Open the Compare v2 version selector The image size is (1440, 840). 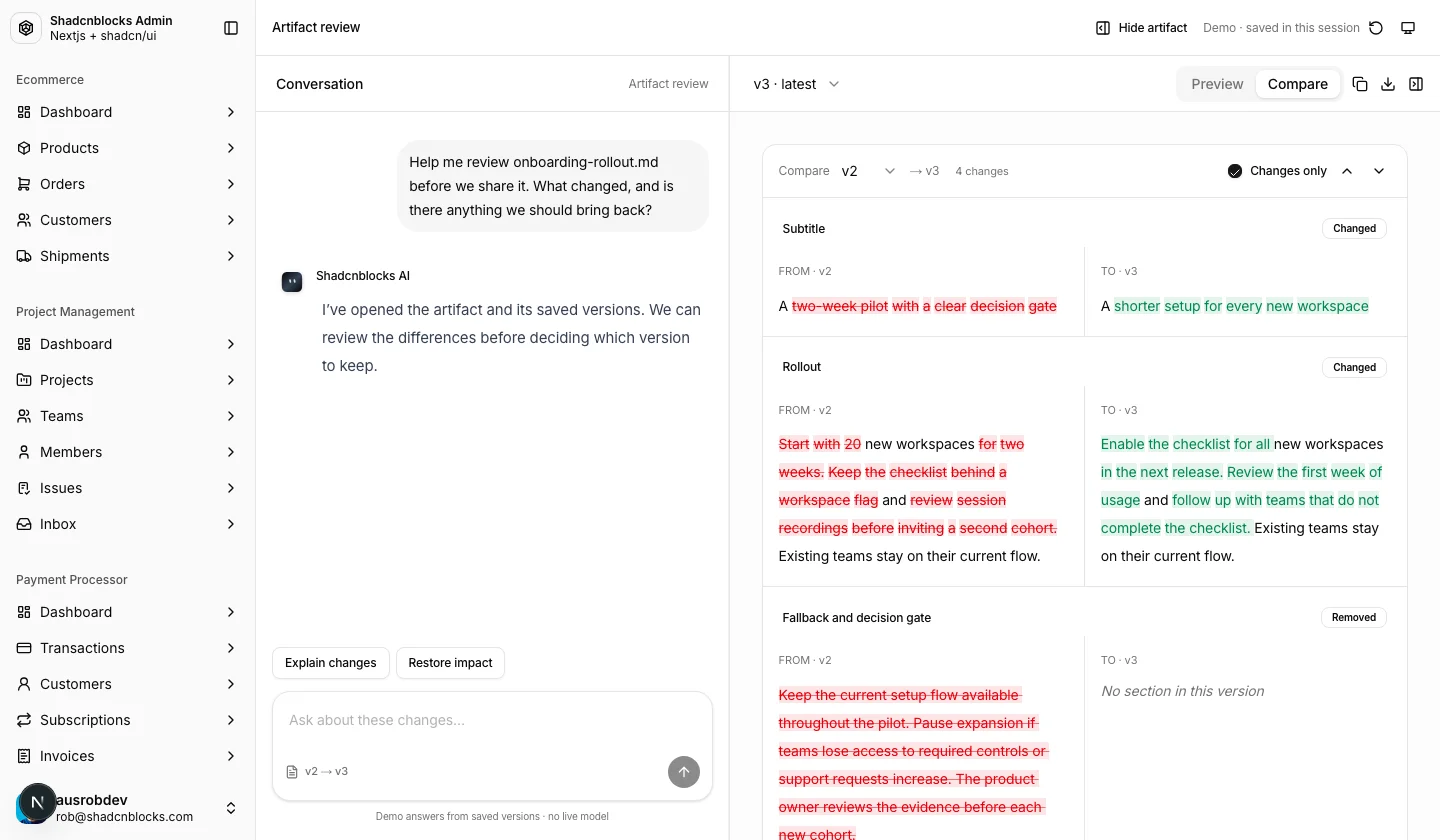pyautogui.click(x=868, y=171)
